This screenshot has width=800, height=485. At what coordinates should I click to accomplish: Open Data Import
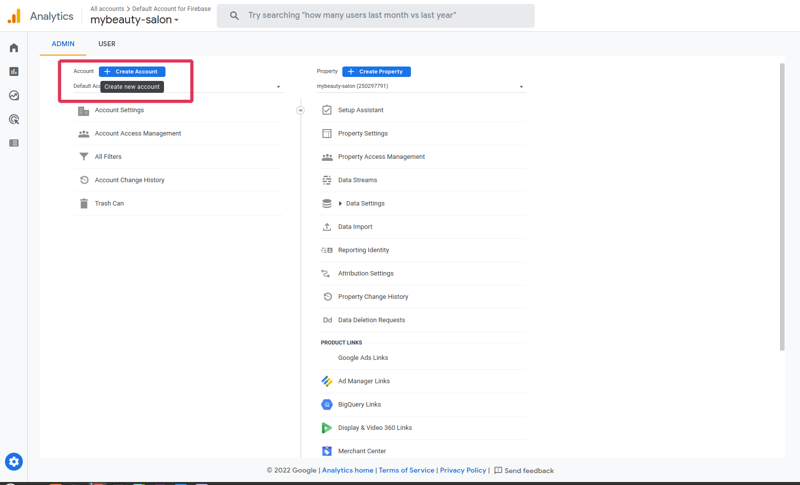[x=355, y=227]
